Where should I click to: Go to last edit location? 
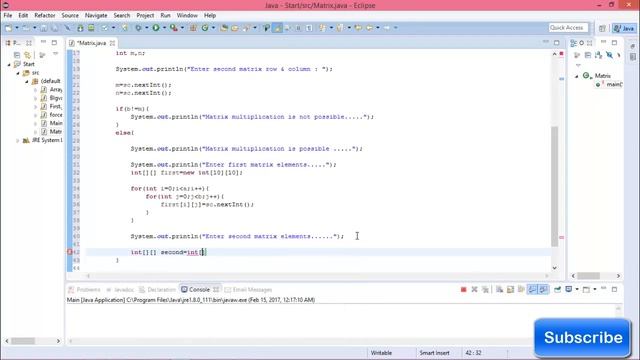click(358, 28)
